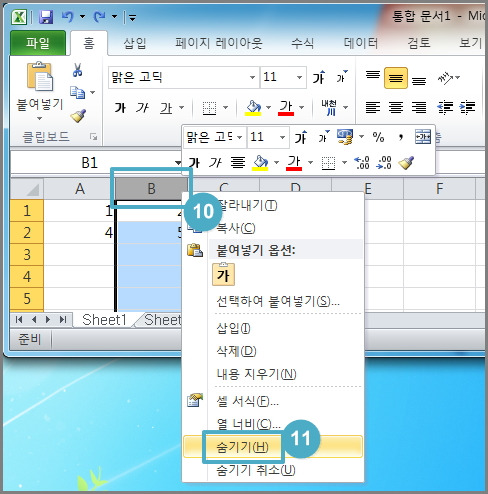Open the Sheet1 worksheet tab
Viewport: 488px width, 494px height.
[x=104, y=320]
